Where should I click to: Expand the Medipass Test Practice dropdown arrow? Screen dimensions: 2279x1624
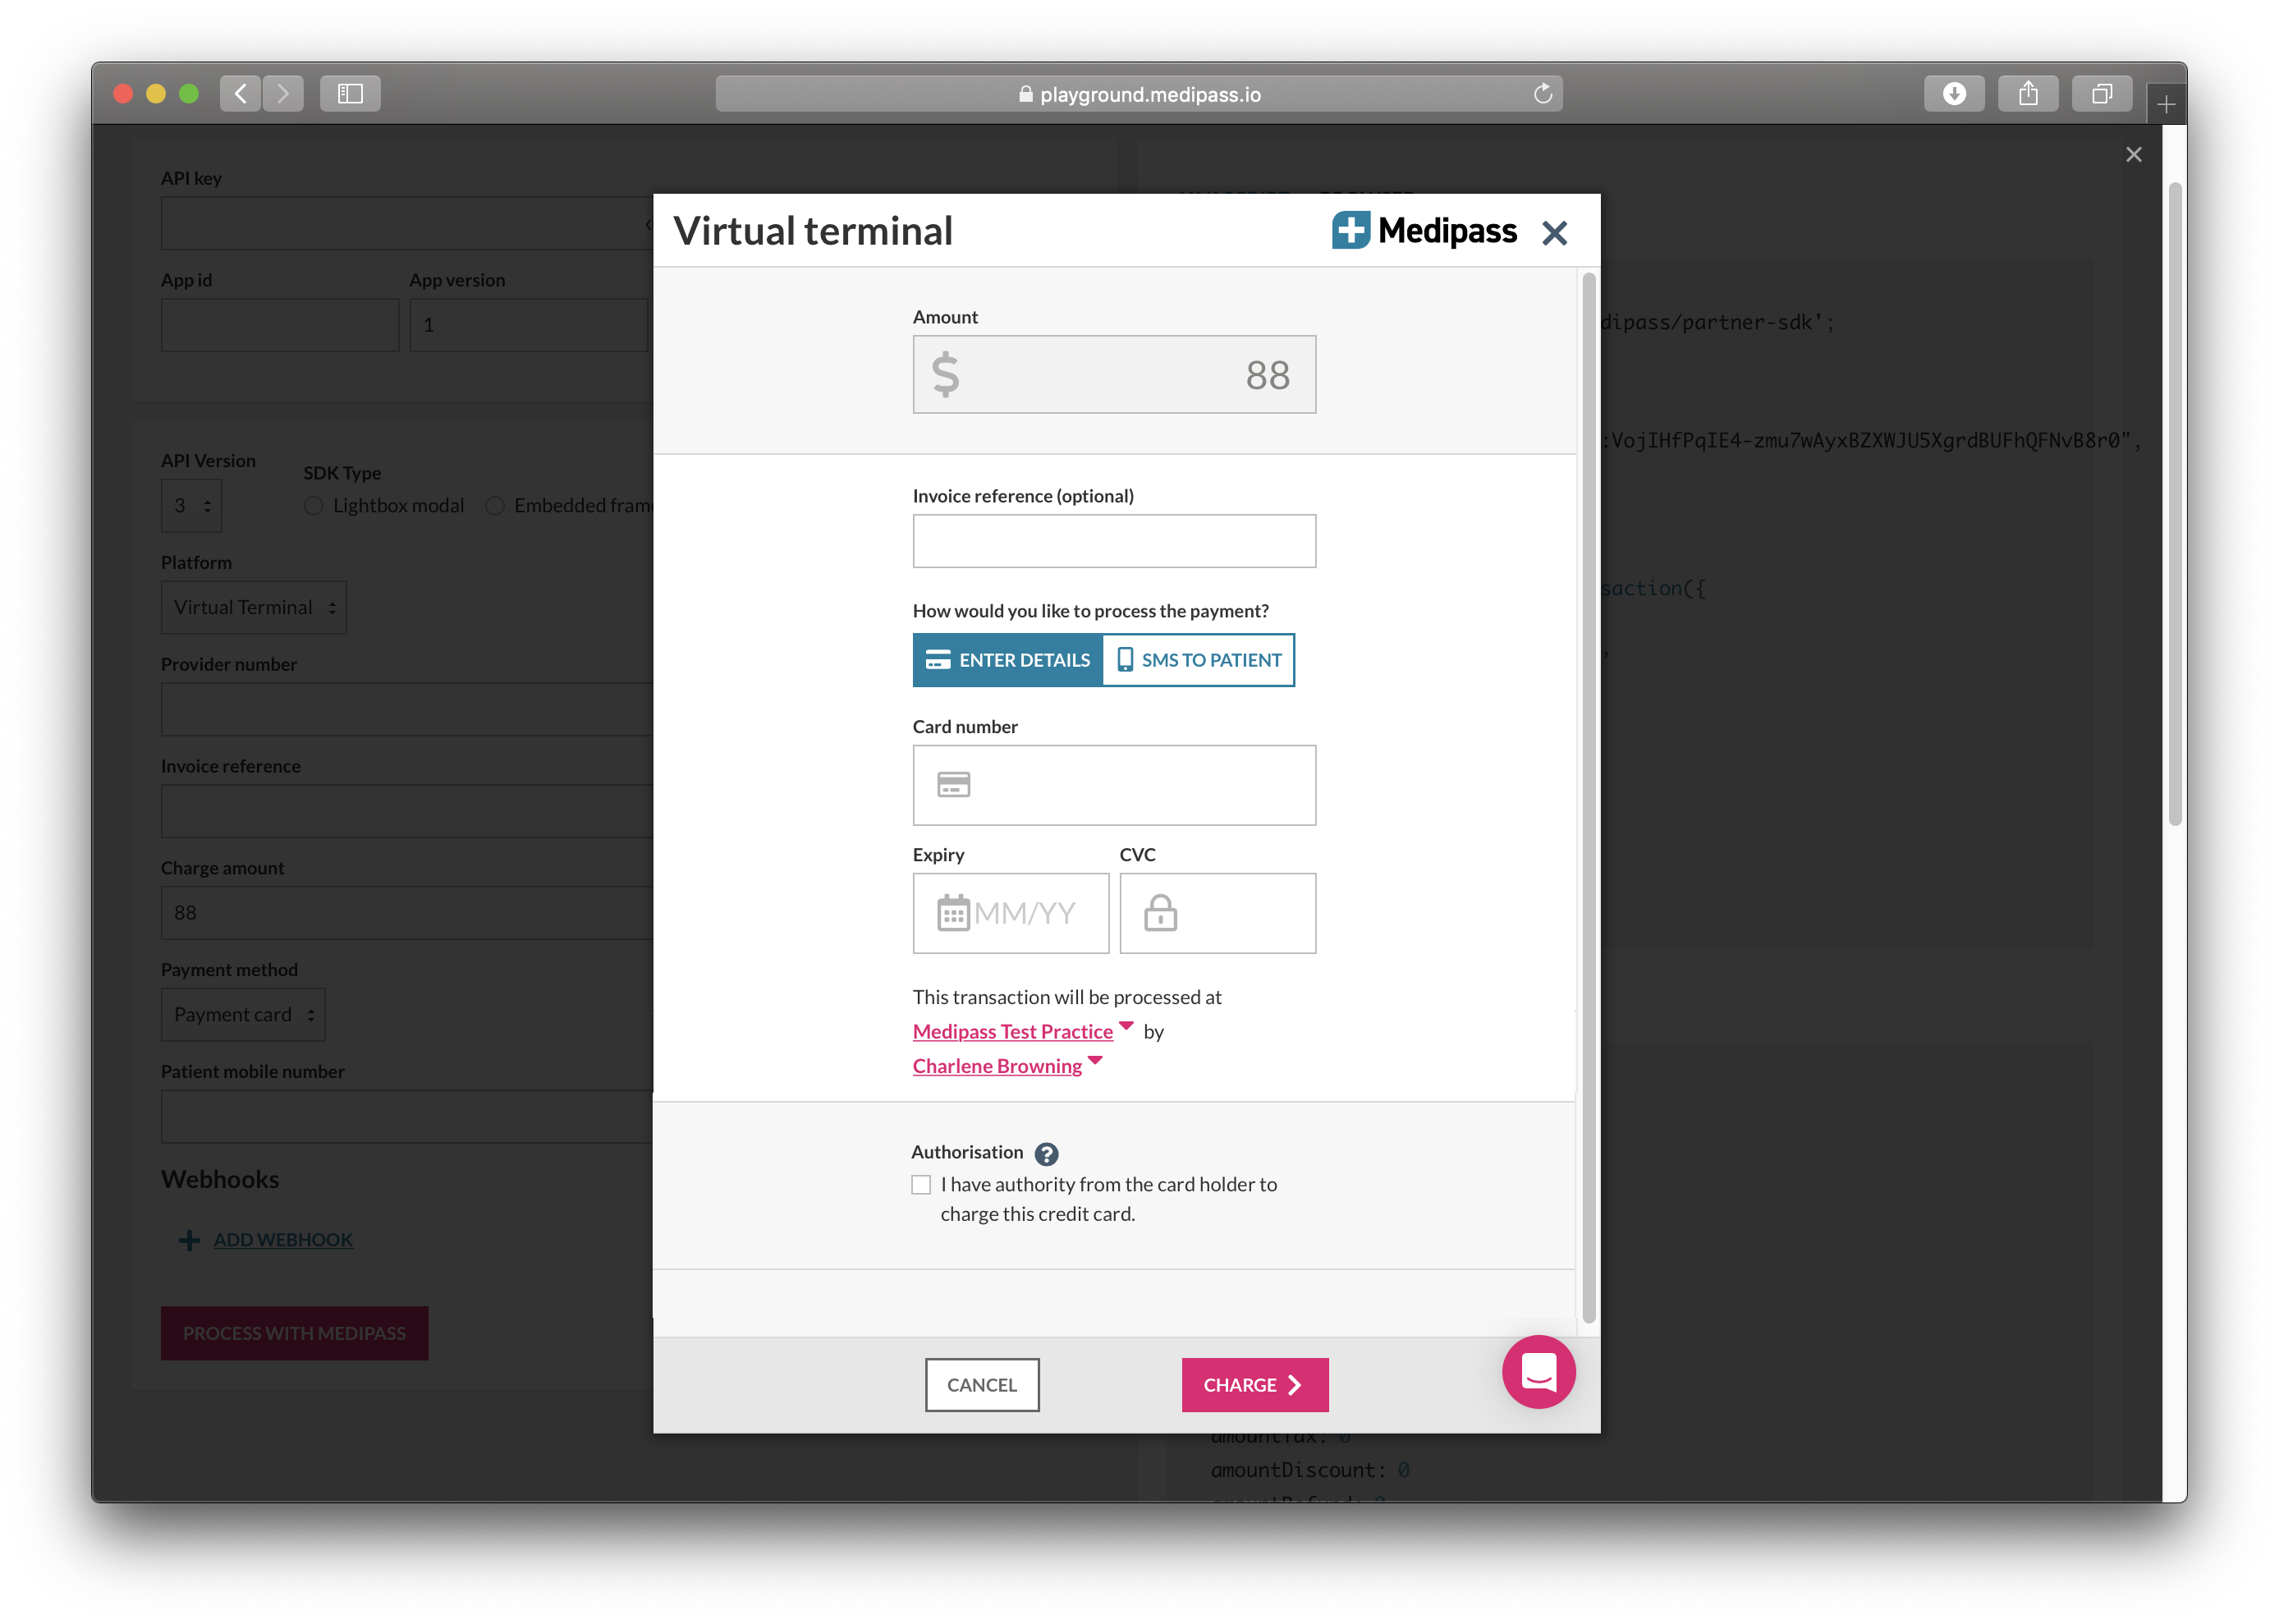tap(1126, 1026)
